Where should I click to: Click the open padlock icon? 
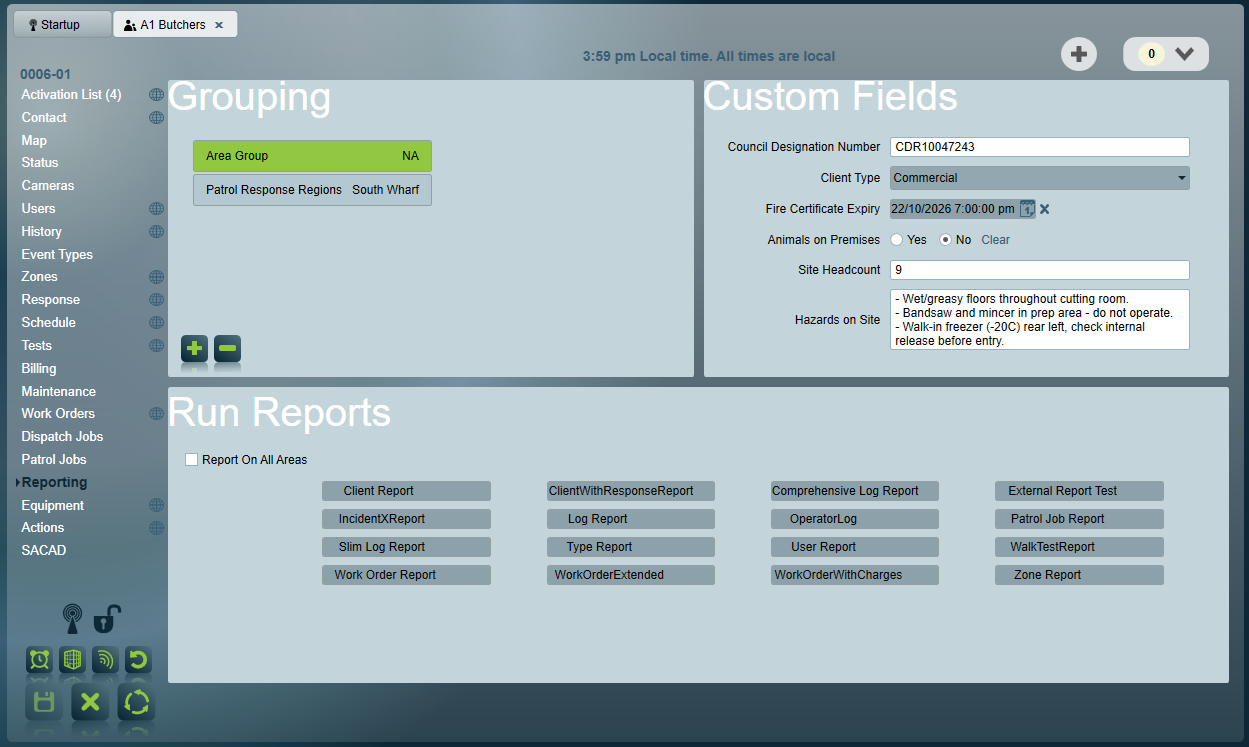[107, 619]
